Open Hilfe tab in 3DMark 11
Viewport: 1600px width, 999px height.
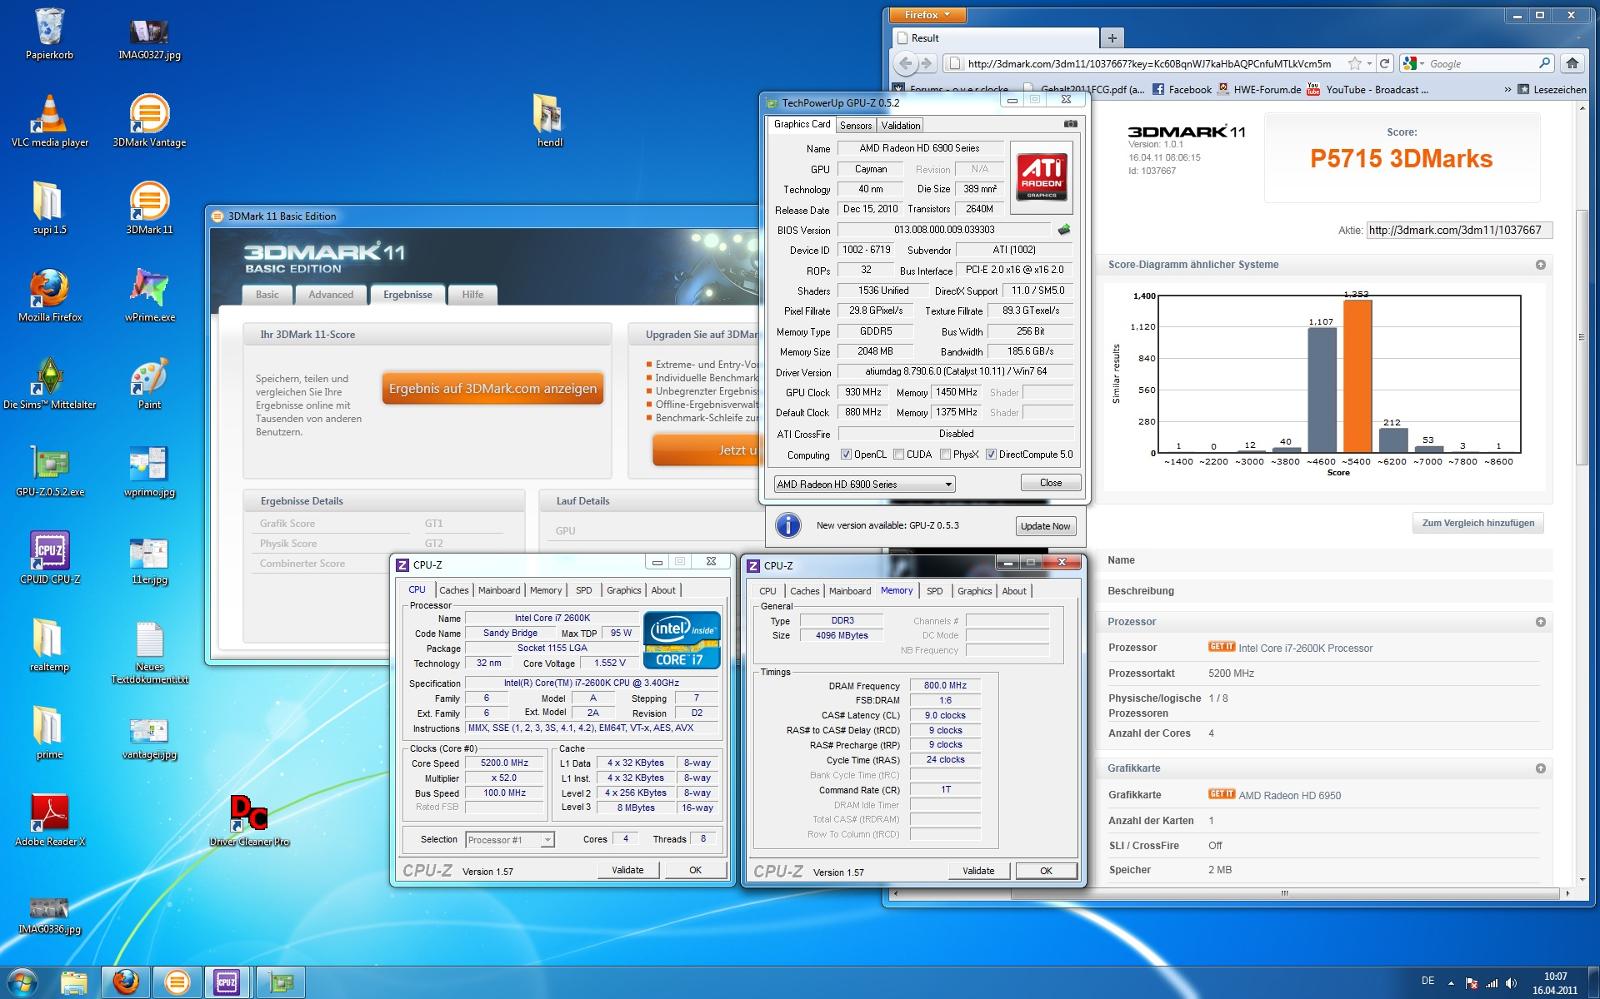pos(472,294)
